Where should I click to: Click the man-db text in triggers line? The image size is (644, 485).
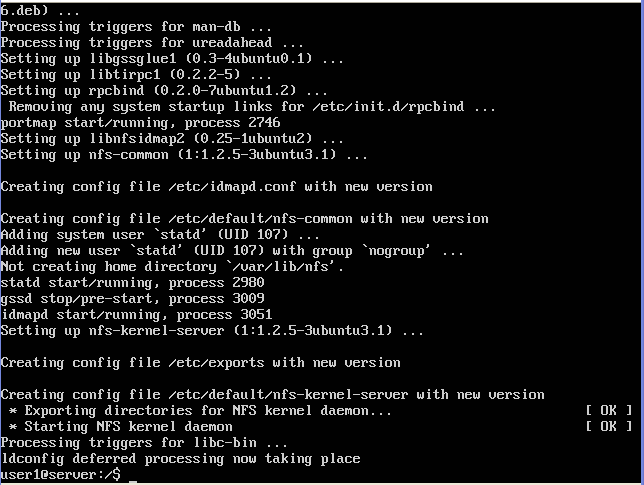pos(216,26)
